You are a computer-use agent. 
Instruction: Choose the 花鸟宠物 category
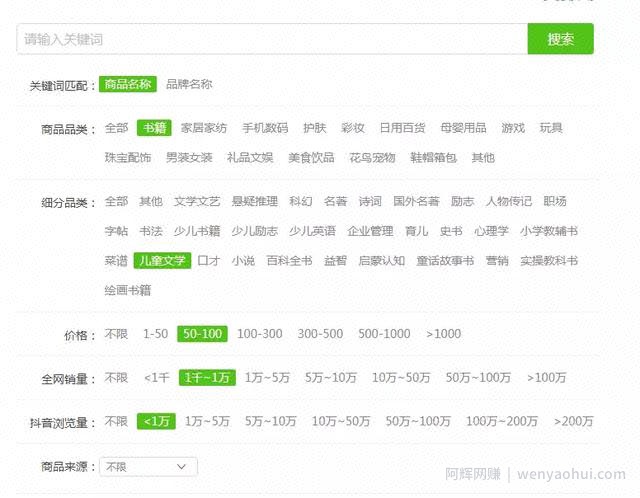coord(372,158)
